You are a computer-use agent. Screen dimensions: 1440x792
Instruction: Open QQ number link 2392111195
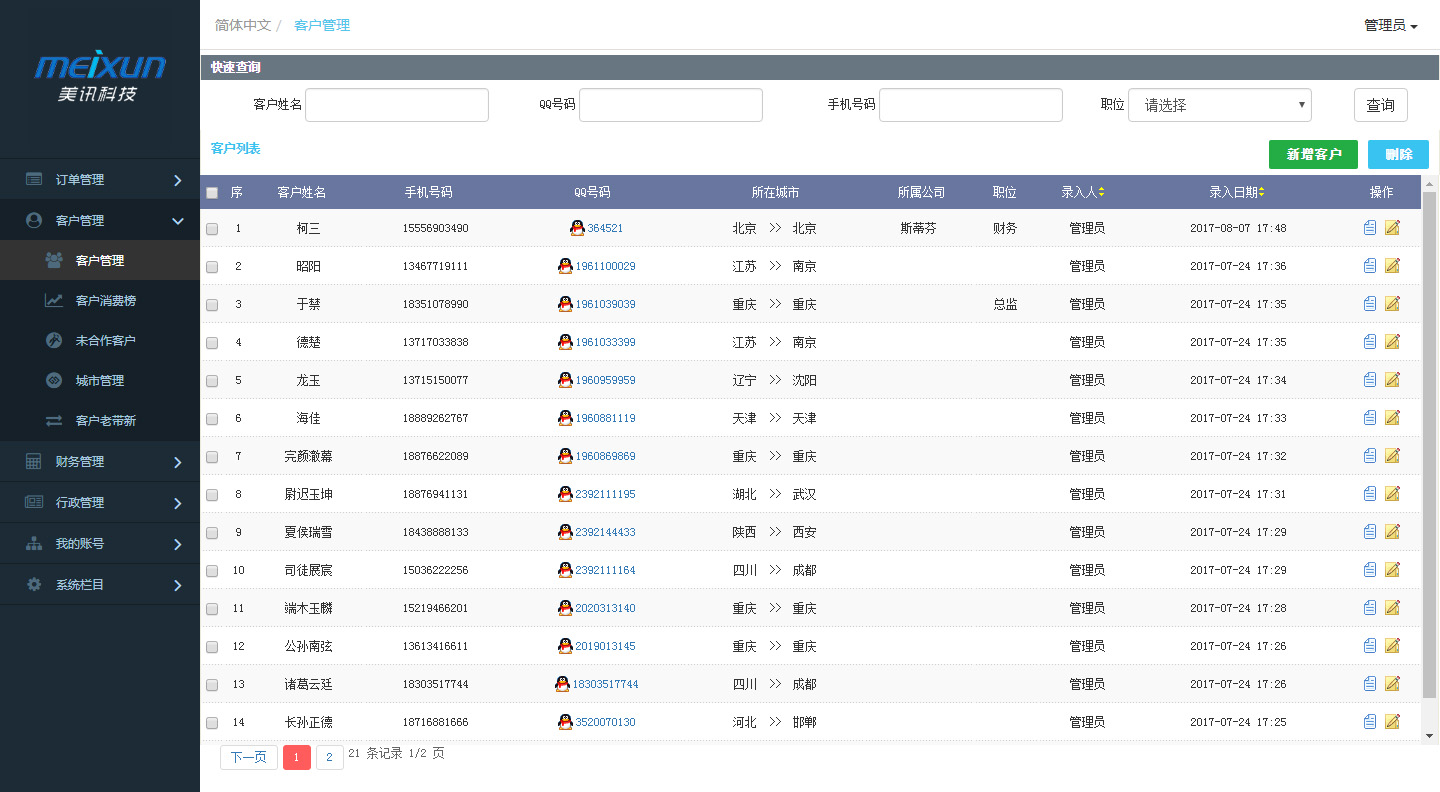point(605,494)
